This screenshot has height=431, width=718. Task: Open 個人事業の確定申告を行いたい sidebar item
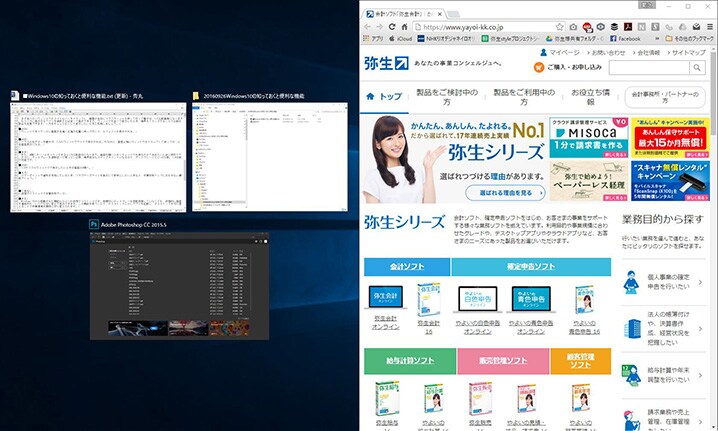(663, 282)
